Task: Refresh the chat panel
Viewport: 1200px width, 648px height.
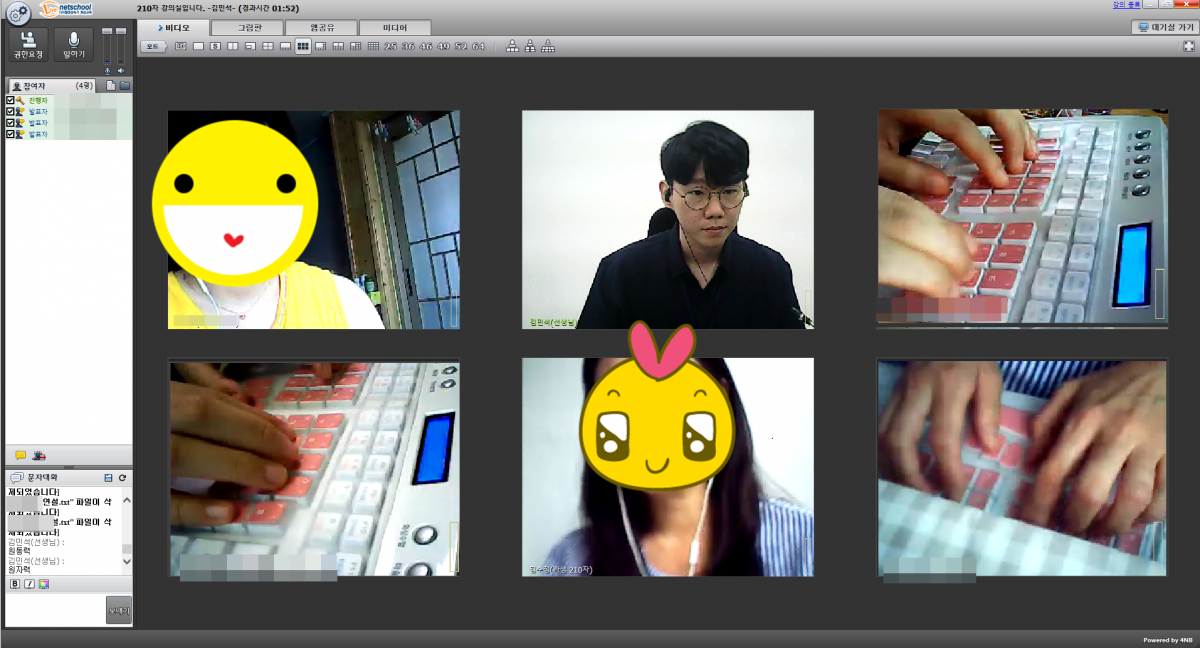Action: (x=122, y=478)
